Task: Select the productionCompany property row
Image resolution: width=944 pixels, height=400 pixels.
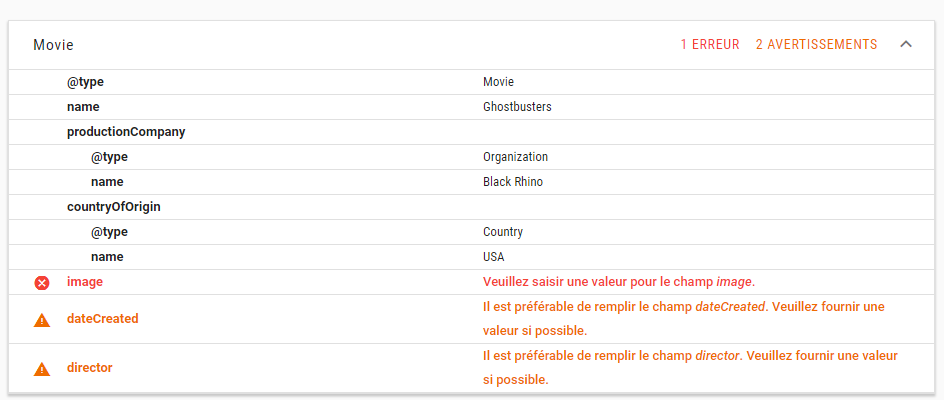Action: pos(126,132)
